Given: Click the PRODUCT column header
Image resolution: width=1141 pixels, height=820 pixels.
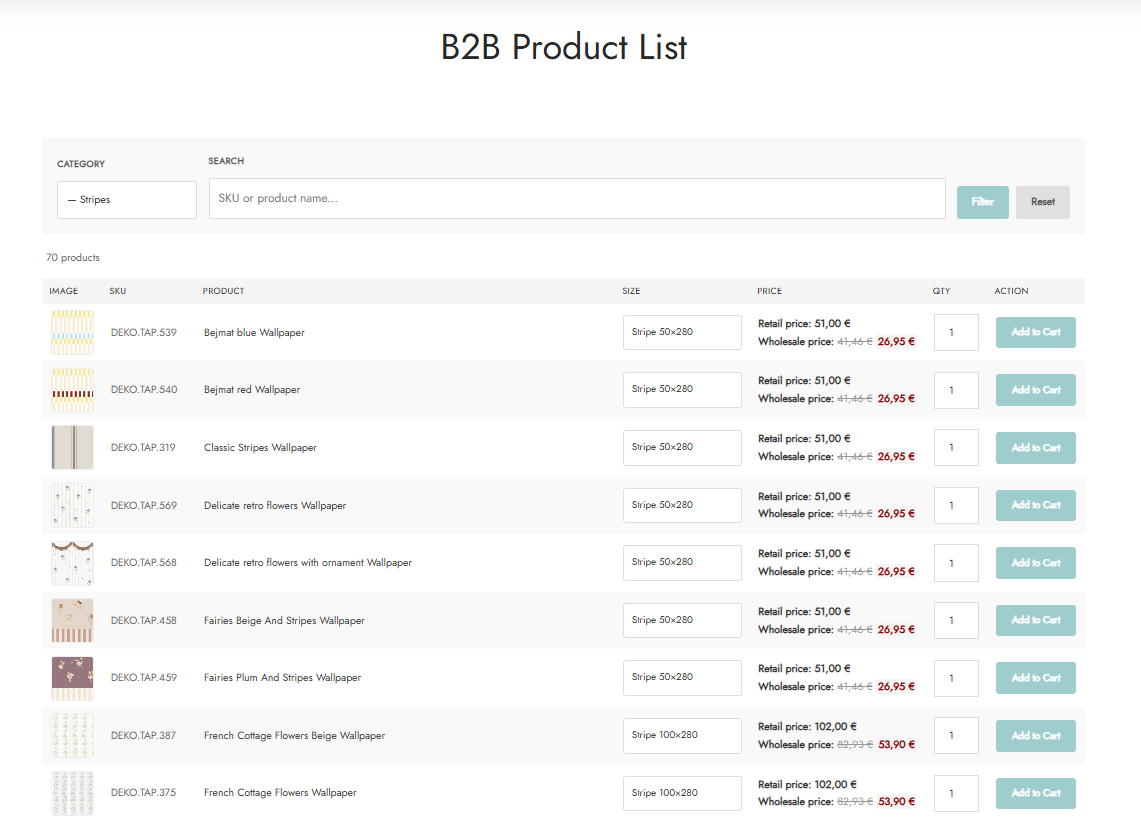Looking at the screenshot, I should point(223,291).
